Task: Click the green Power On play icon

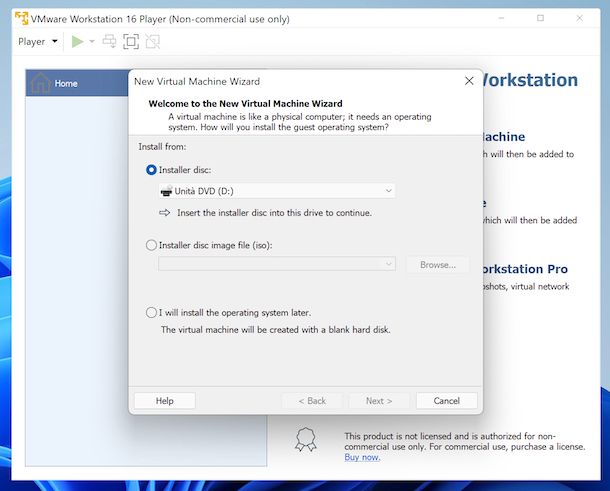Action: click(x=77, y=41)
